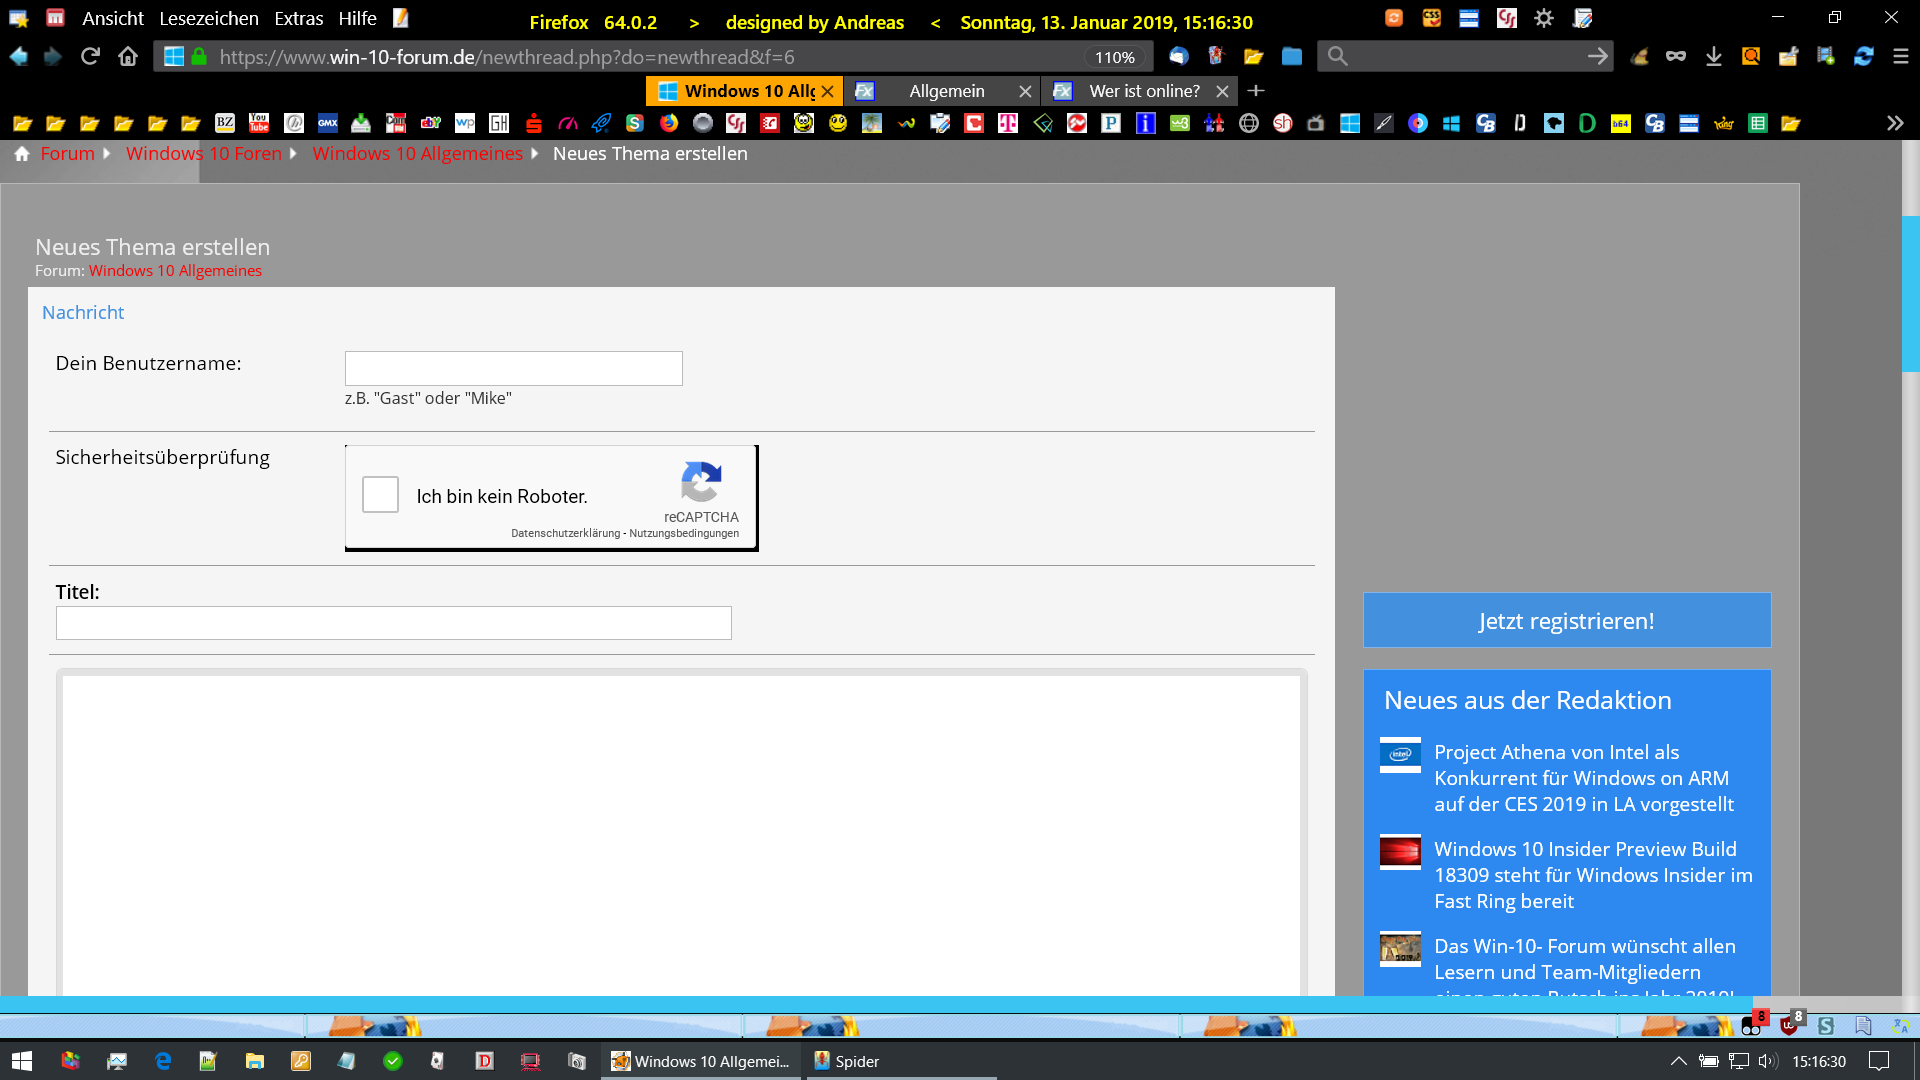Show more bookmarks with the double chevron
This screenshot has height=1080, width=1920.
click(x=1895, y=123)
